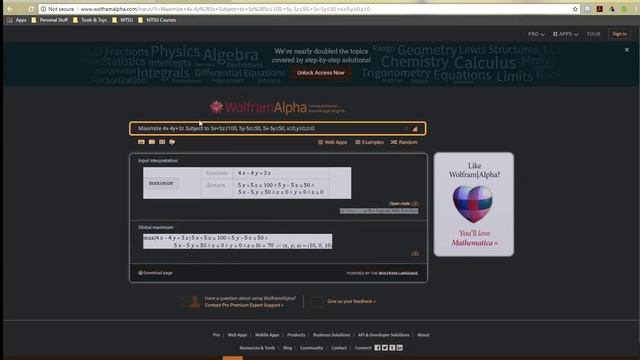The height and width of the screenshot is (360, 640).
Task: Open the Apps shortcut in bookmarks bar
Action: coord(17,20)
